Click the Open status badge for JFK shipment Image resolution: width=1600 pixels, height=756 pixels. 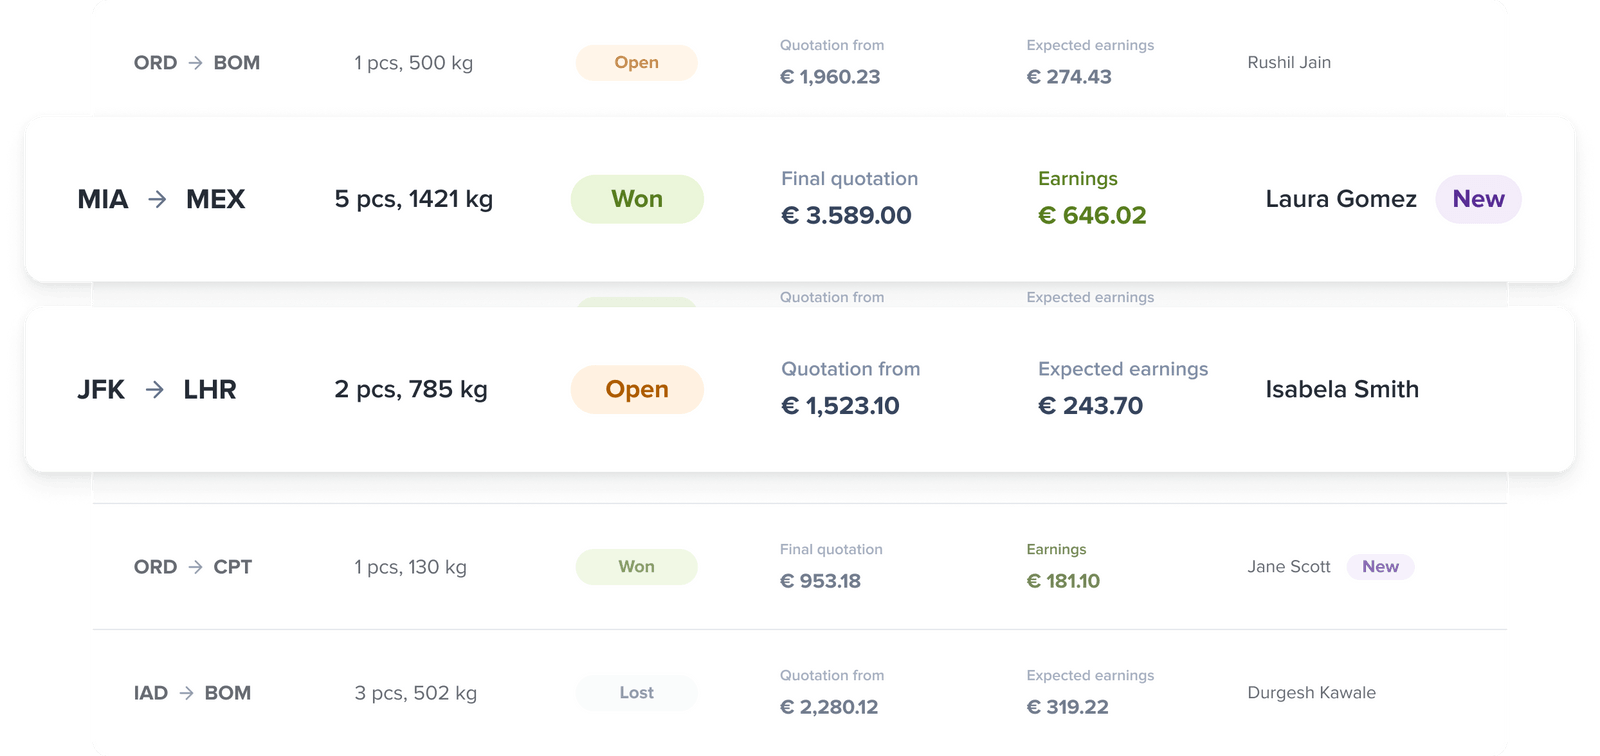coord(637,389)
